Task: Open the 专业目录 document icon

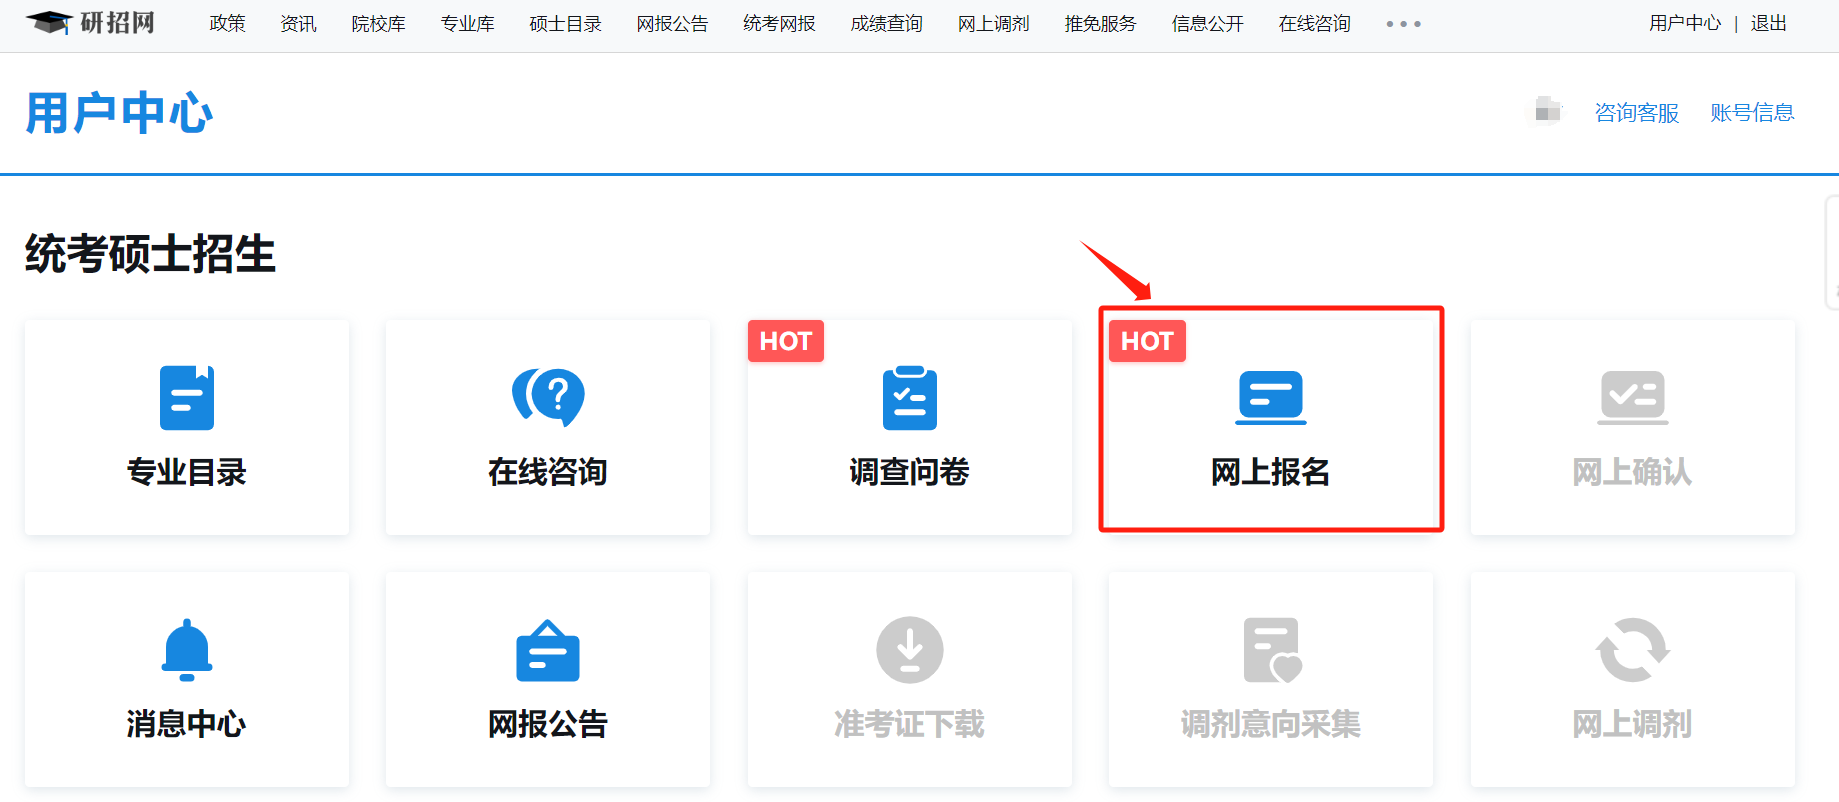Action: [x=187, y=398]
